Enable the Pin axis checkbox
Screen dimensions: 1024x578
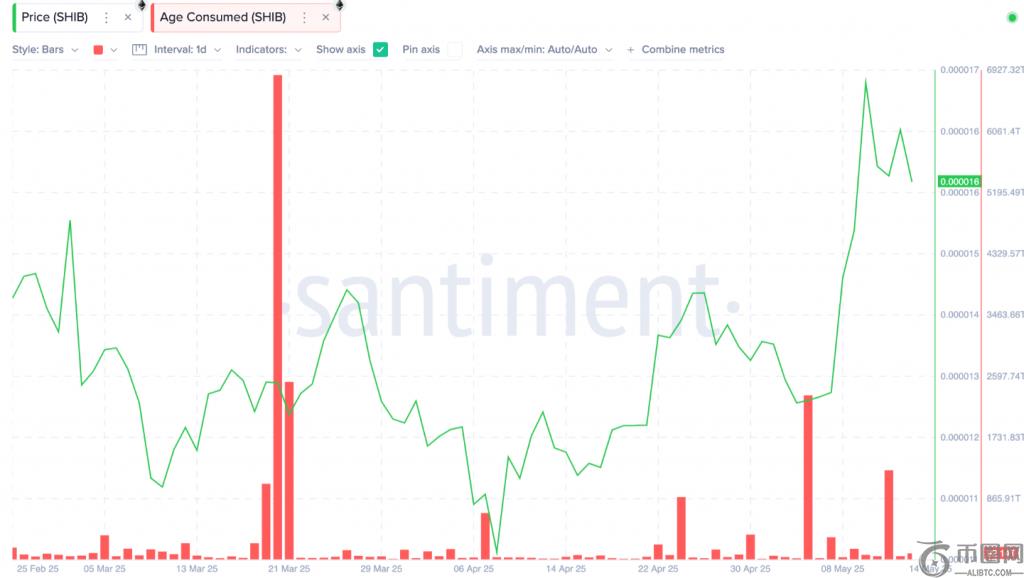(x=454, y=49)
